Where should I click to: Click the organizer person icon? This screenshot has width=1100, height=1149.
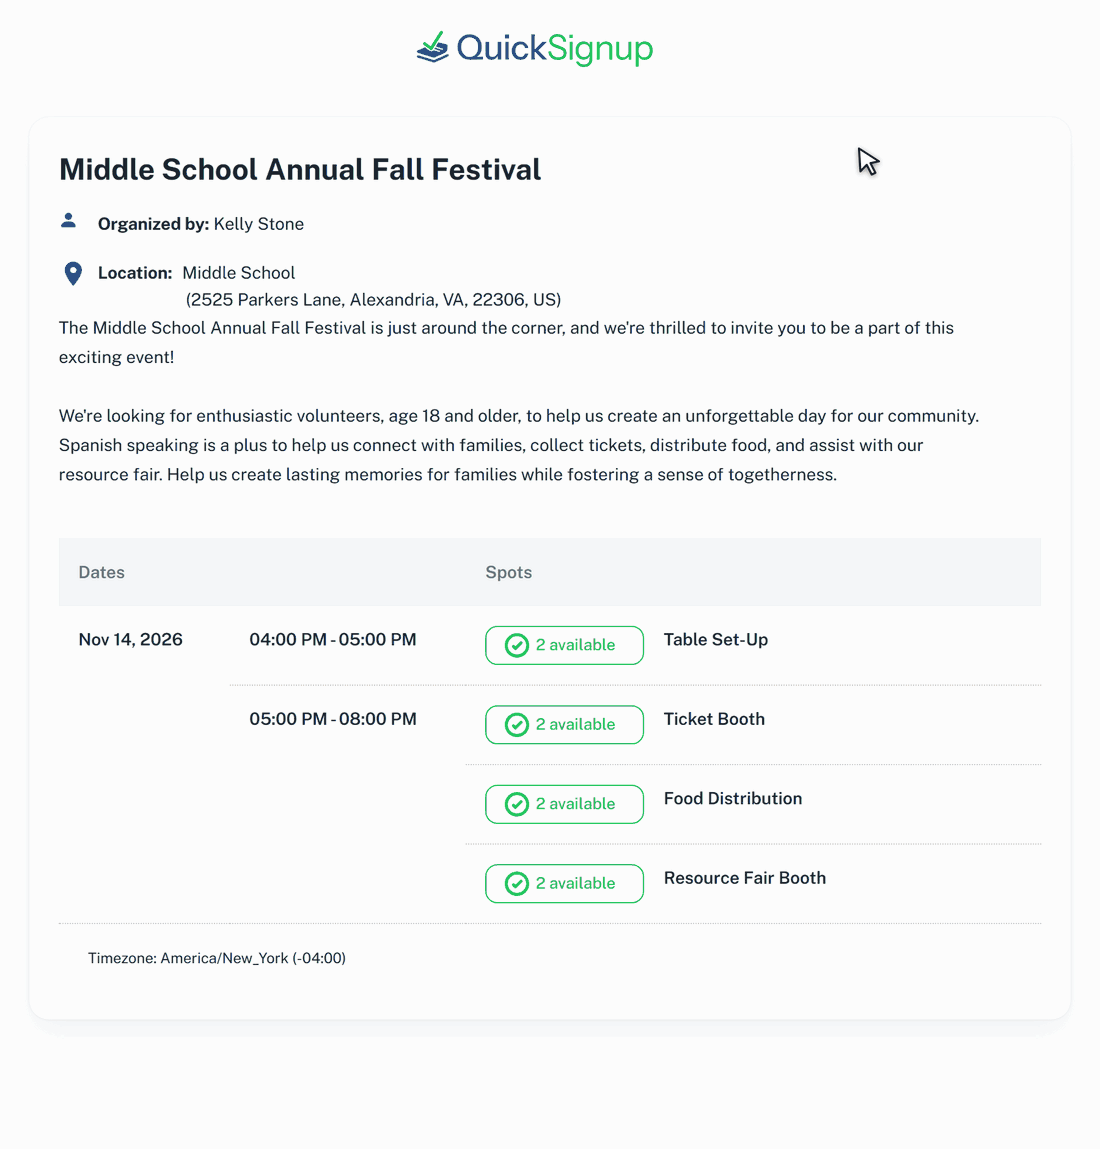[68, 221]
